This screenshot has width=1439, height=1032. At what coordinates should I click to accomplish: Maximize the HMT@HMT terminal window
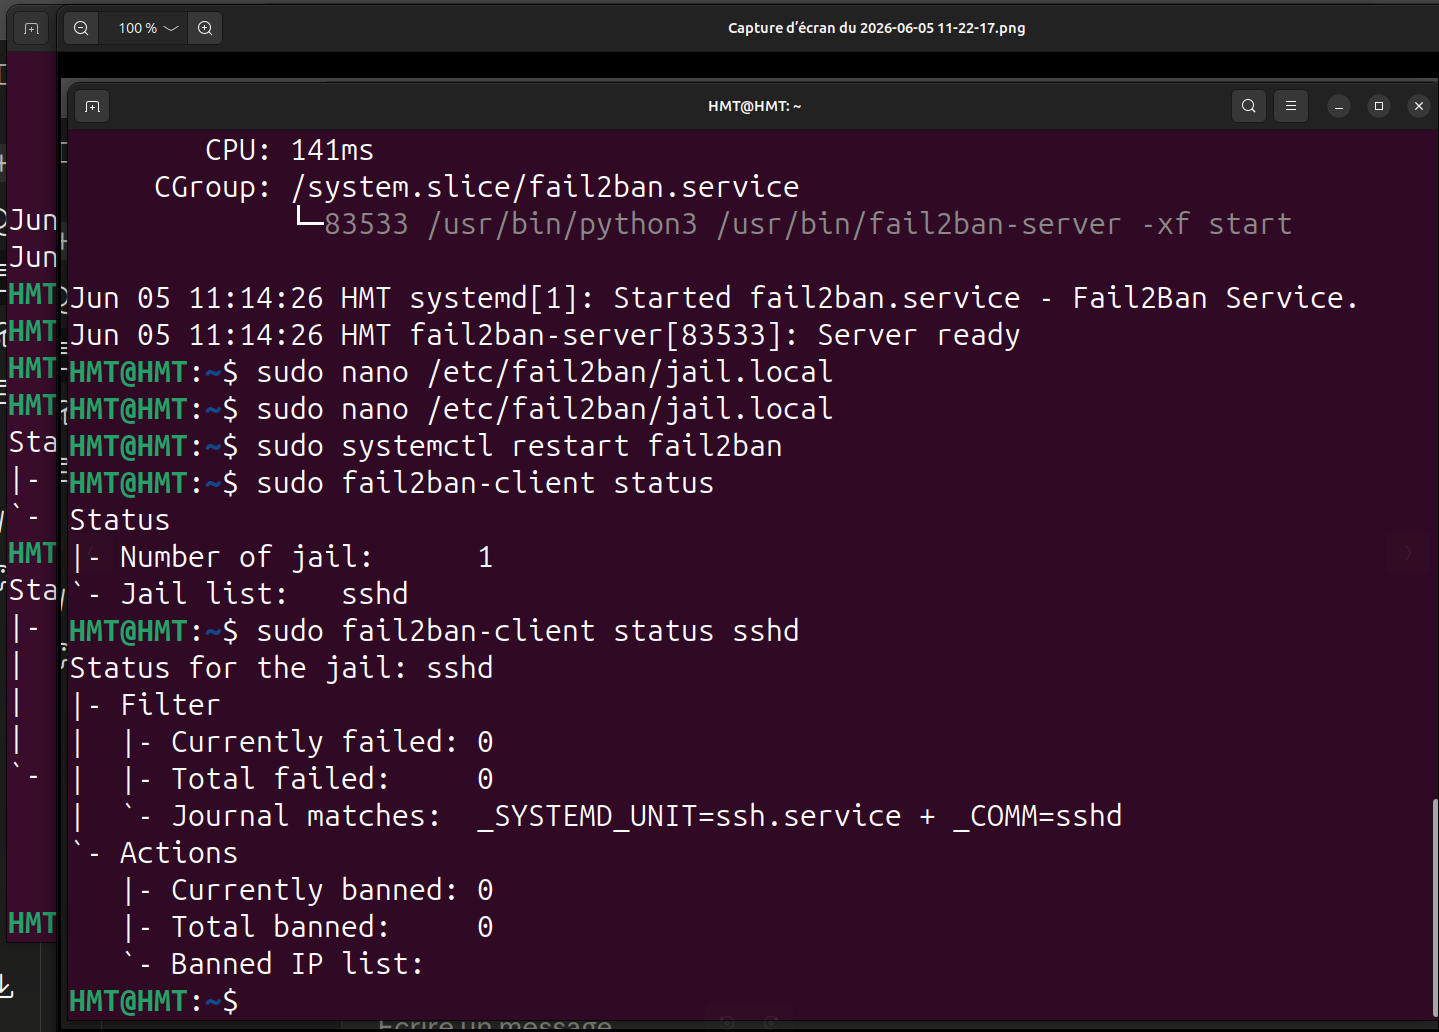point(1379,106)
